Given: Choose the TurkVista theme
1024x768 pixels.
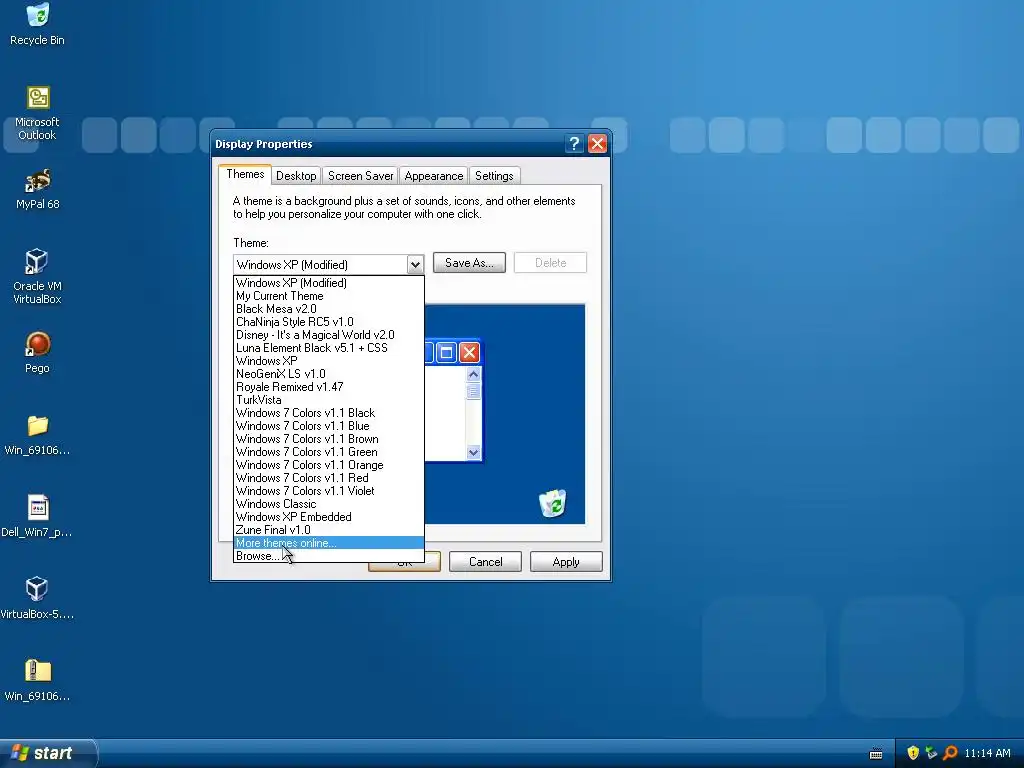Looking at the screenshot, I should click(328, 400).
